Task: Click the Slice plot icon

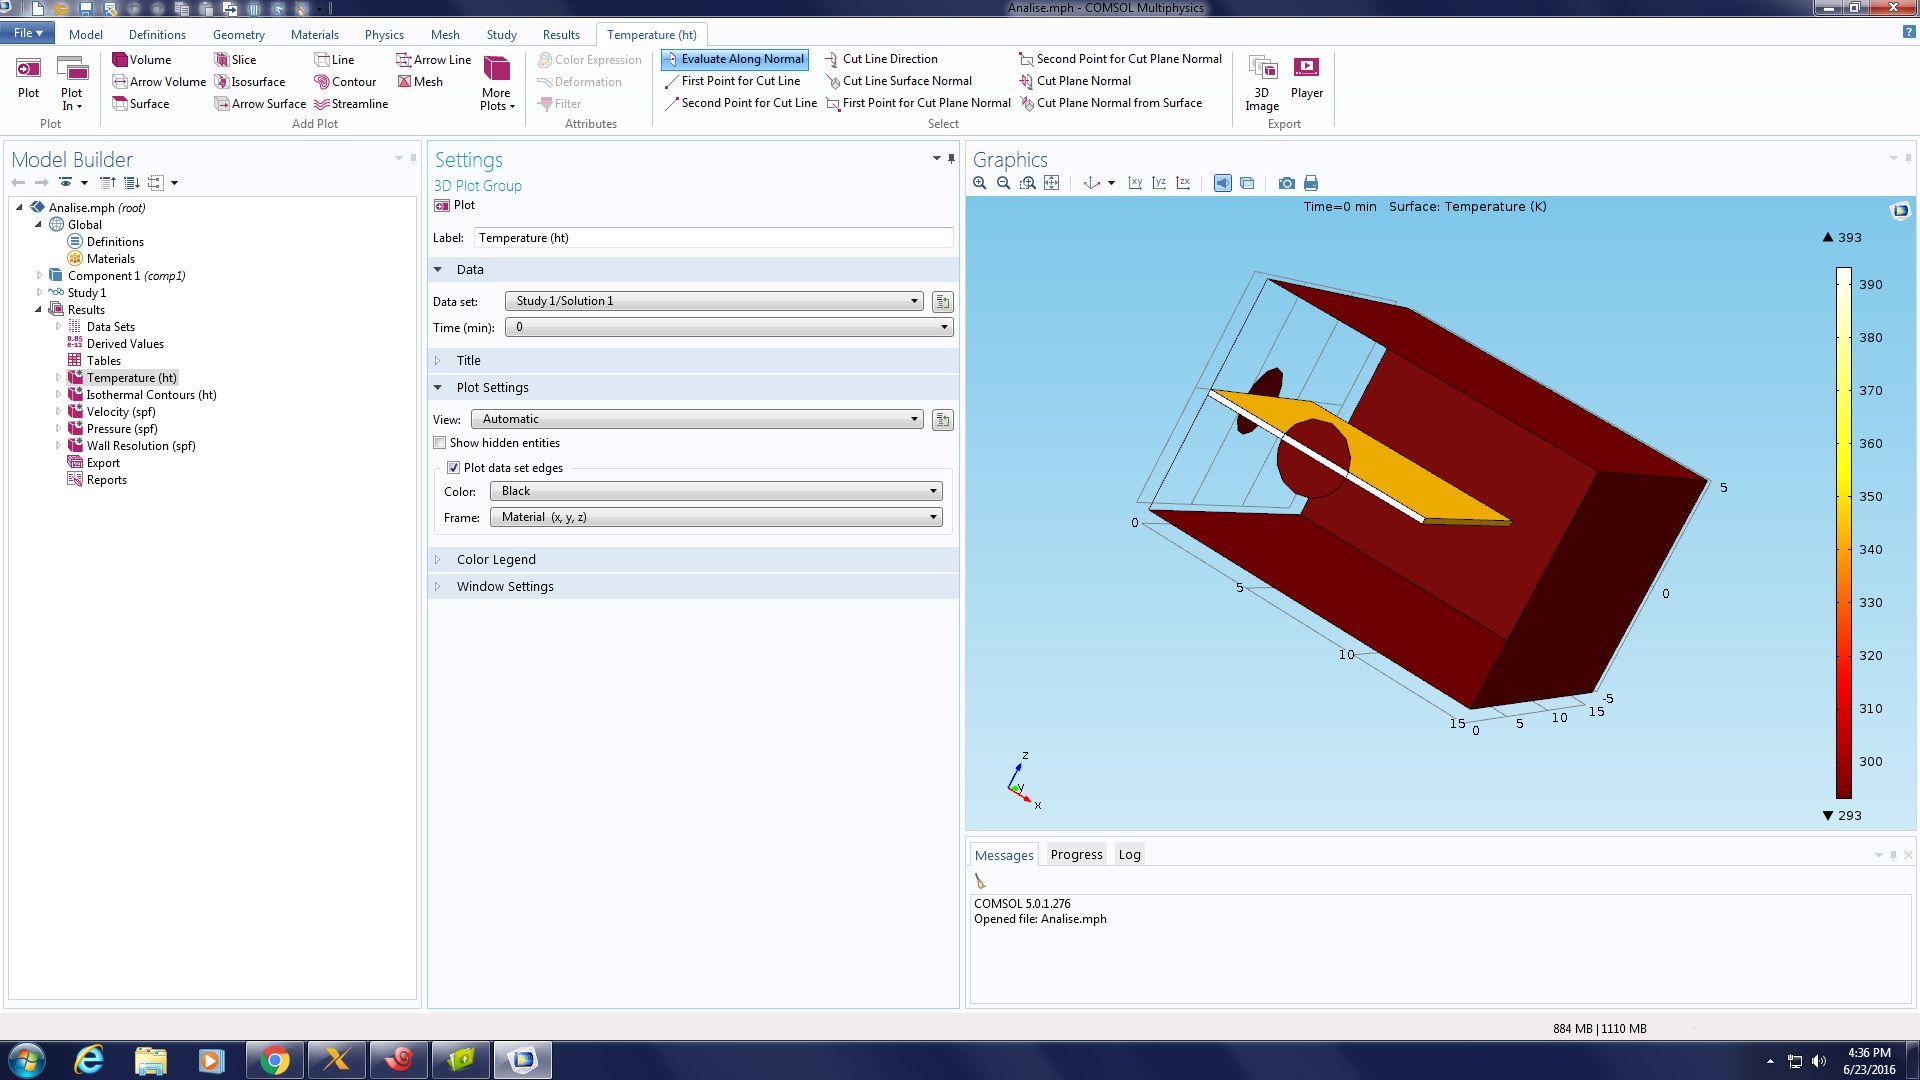Action: [x=222, y=60]
